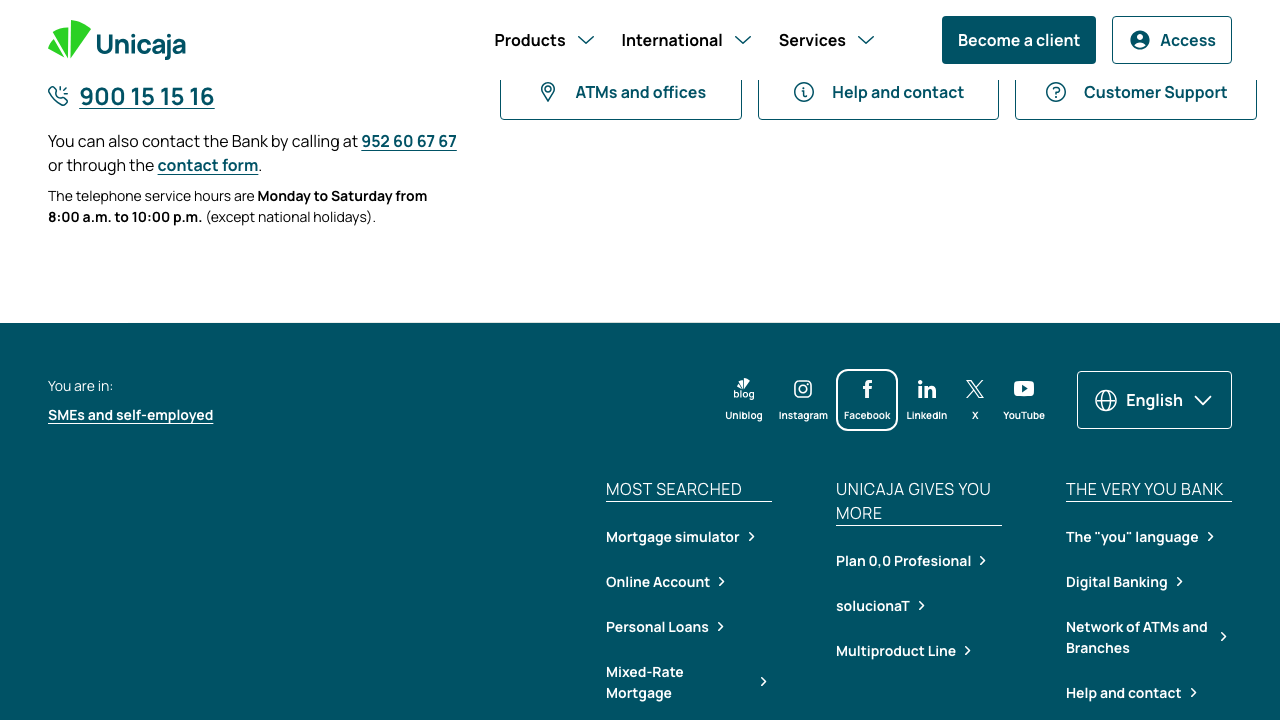Open Mortgage simulator link
Image resolution: width=1280 pixels, height=720 pixels.
click(x=681, y=537)
